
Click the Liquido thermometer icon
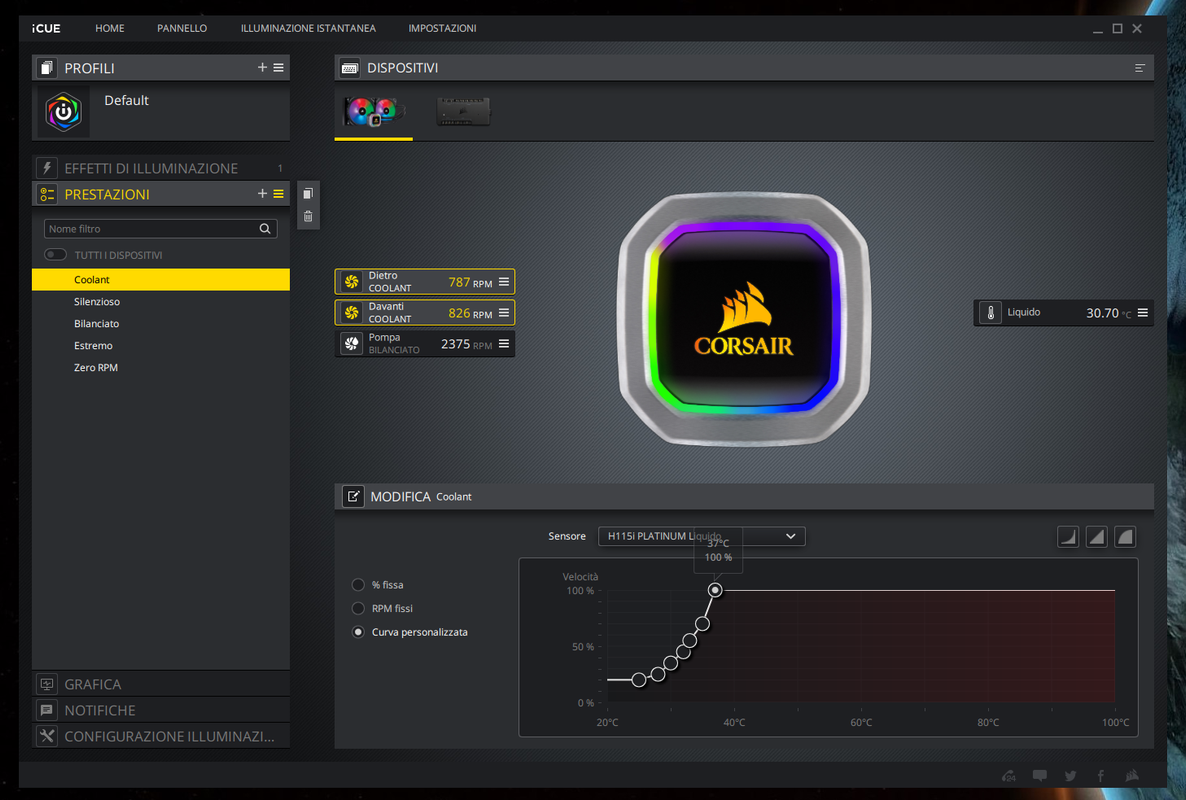click(x=991, y=312)
